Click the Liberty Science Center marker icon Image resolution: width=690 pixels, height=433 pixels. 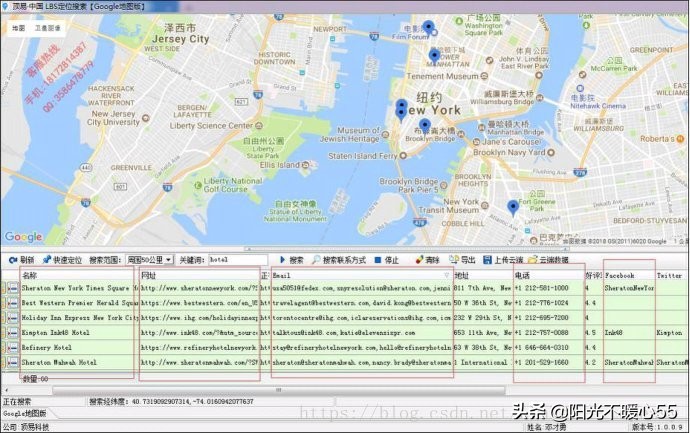point(259,126)
